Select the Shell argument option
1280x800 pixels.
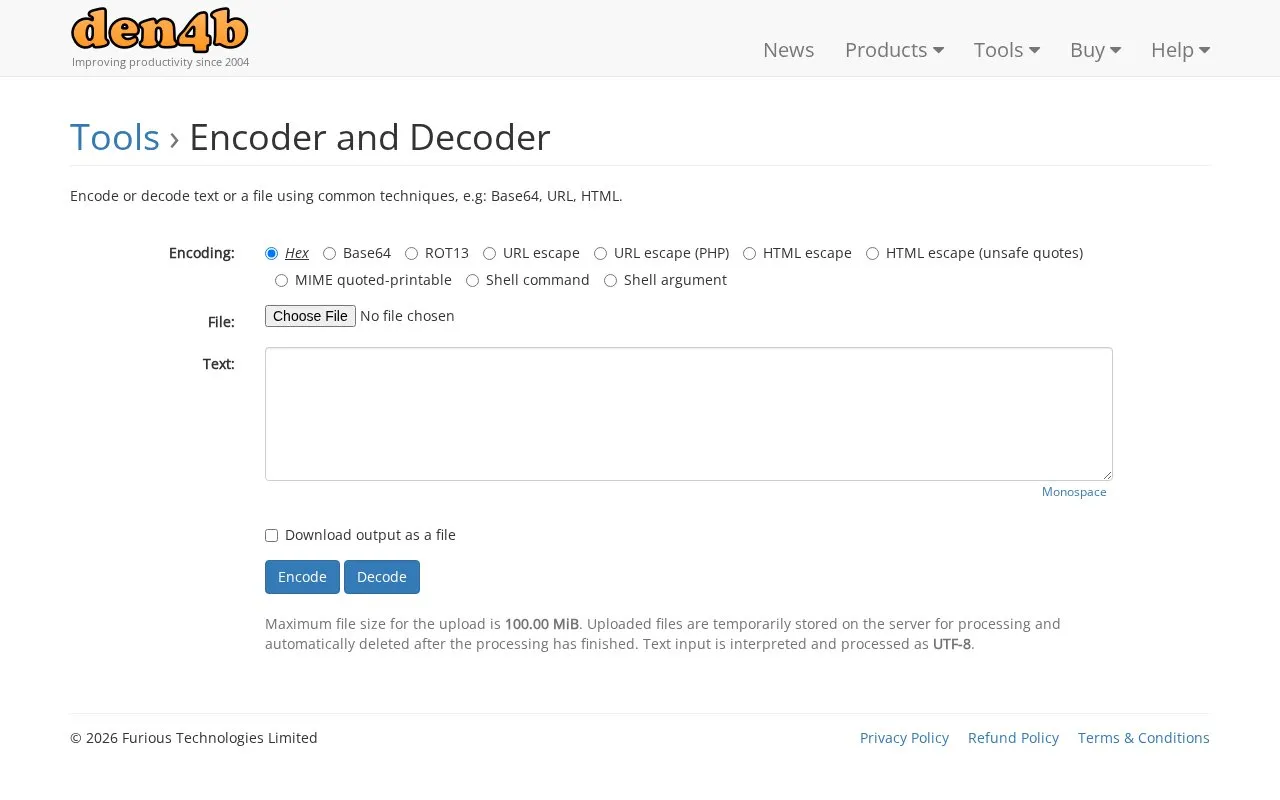pos(610,281)
